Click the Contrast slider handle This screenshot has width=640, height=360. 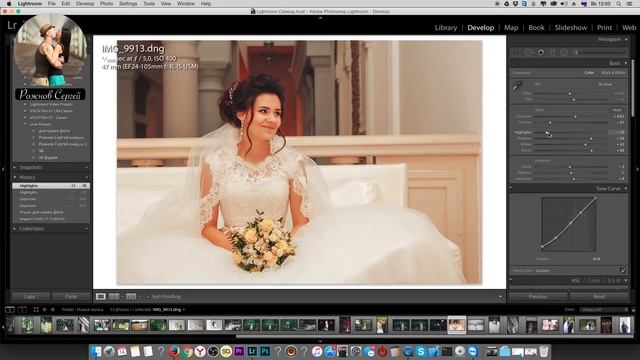point(550,122)
